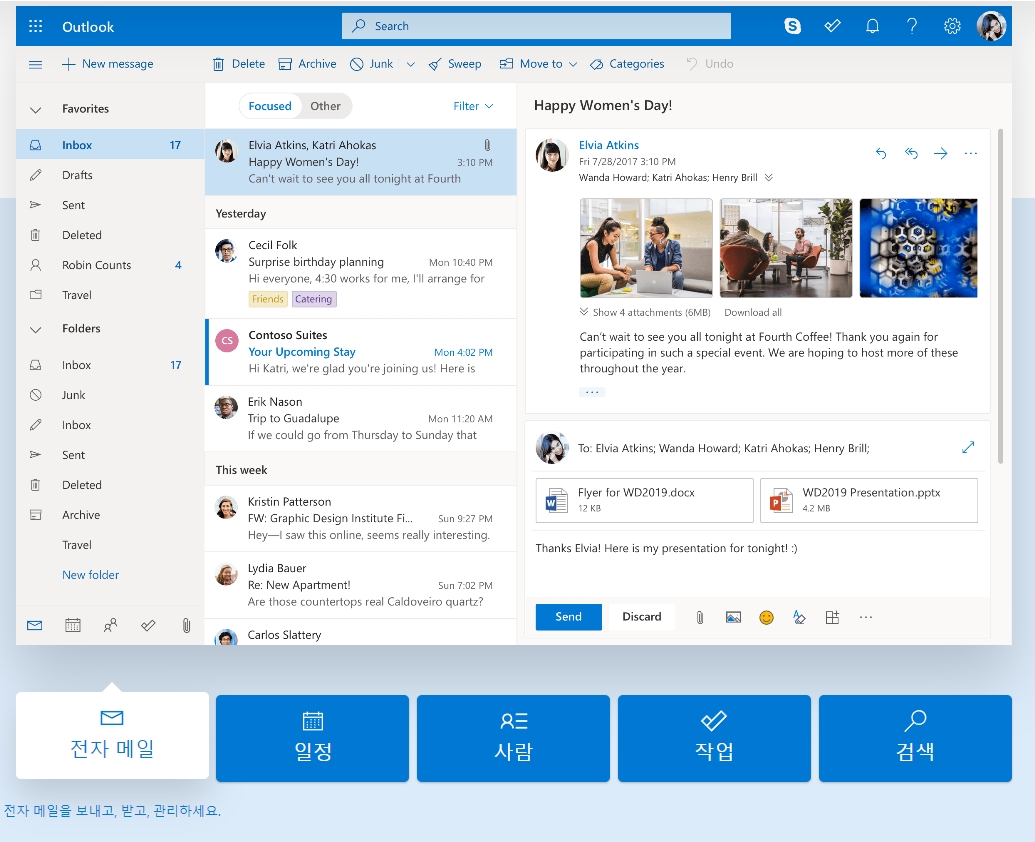Screen dimensions: 1035x842
Task: Open Skype from the header
Action: (792, 26)
